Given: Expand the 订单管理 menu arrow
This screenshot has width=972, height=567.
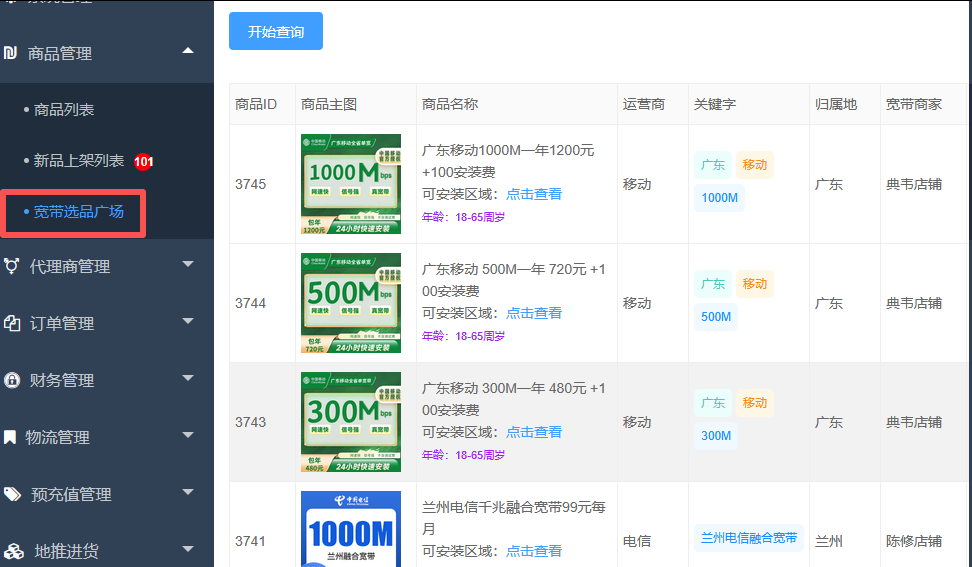Looking at the screenshot, I should pyautogui.click(x=188, y=321).
